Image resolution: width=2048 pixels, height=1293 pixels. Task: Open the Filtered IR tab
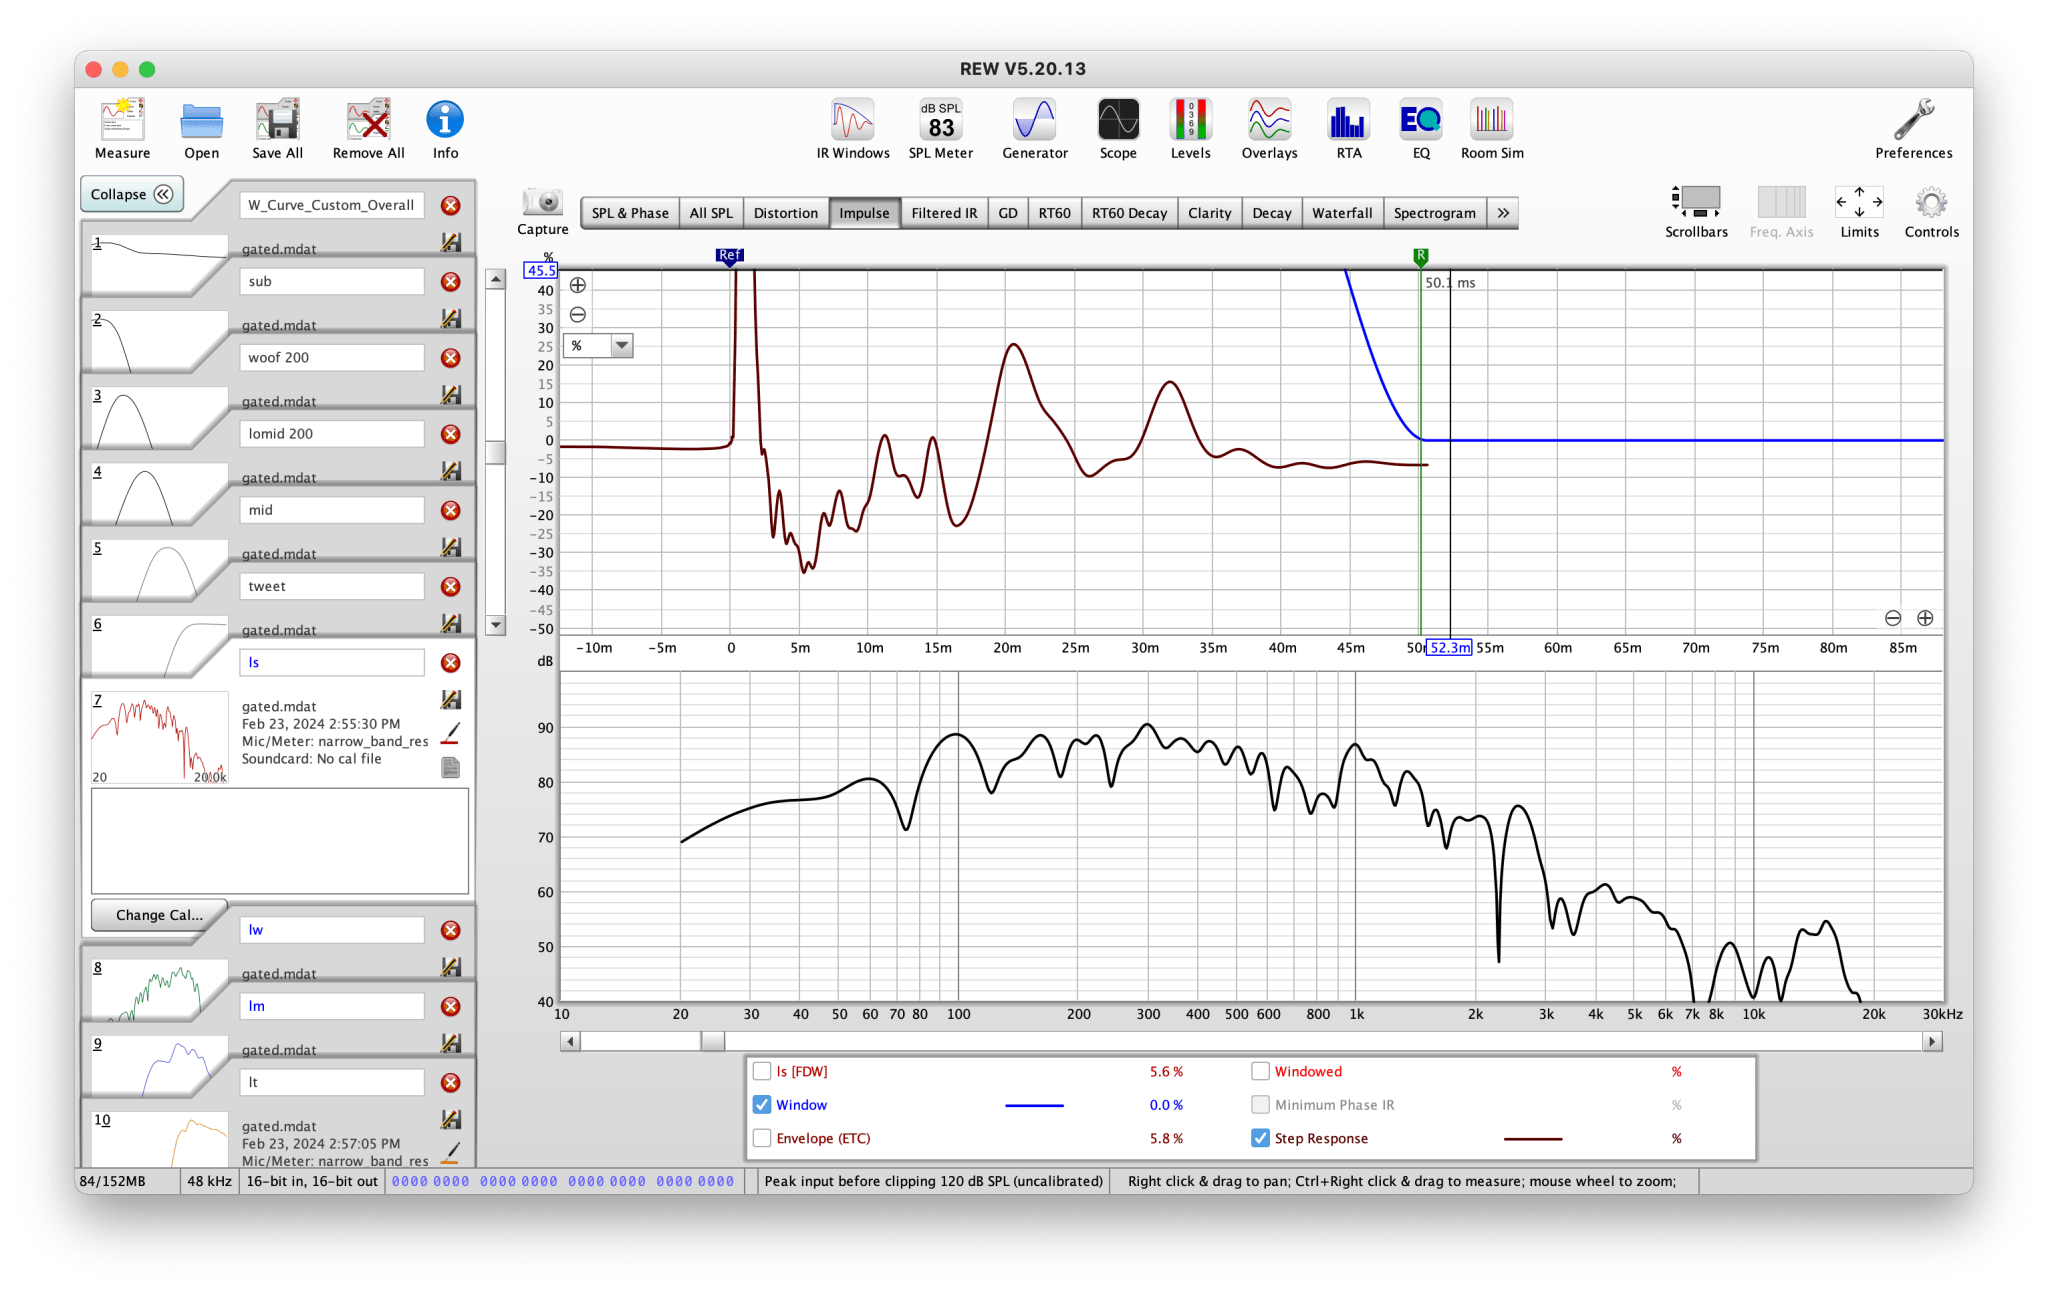944,213
